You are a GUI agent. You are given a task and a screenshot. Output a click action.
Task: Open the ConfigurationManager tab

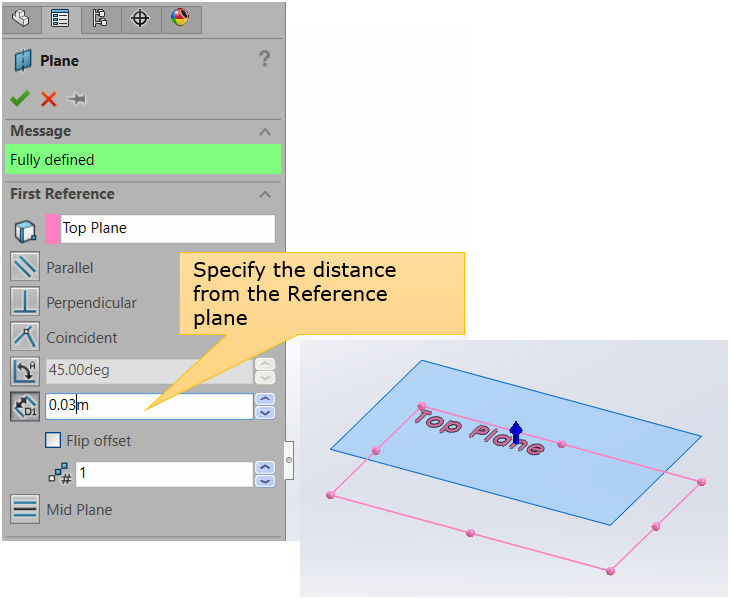[101, 19]
